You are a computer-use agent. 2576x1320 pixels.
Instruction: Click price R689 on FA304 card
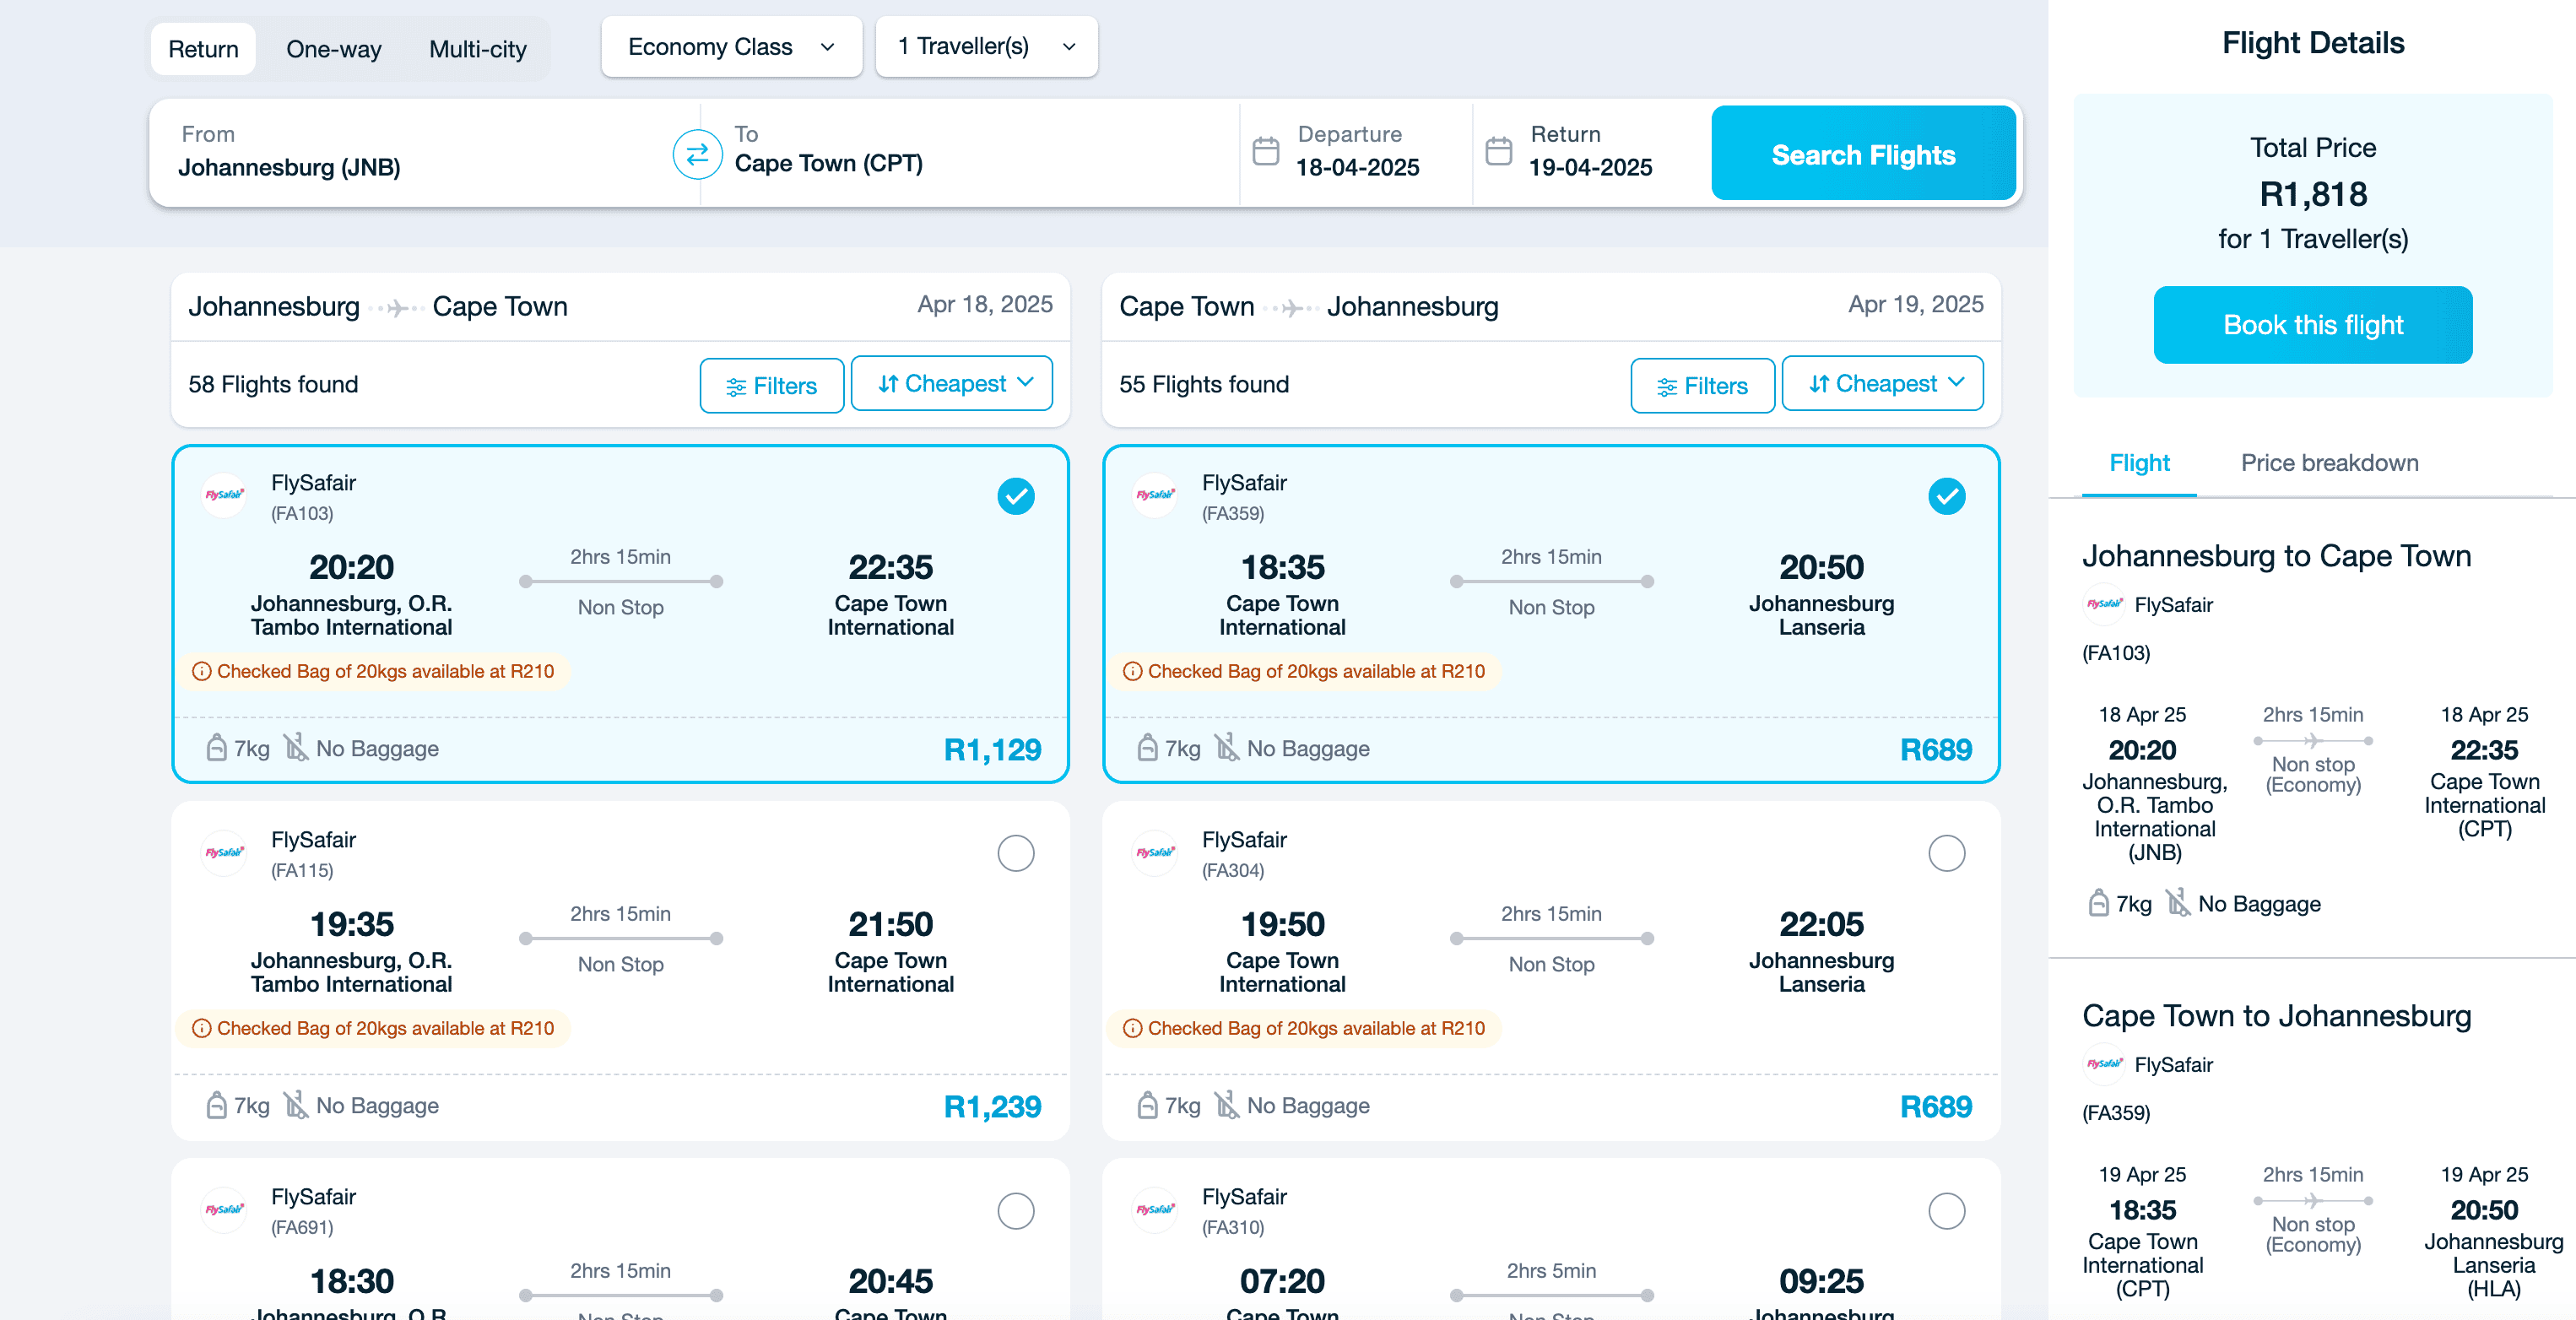(x=1936, y=1106)
